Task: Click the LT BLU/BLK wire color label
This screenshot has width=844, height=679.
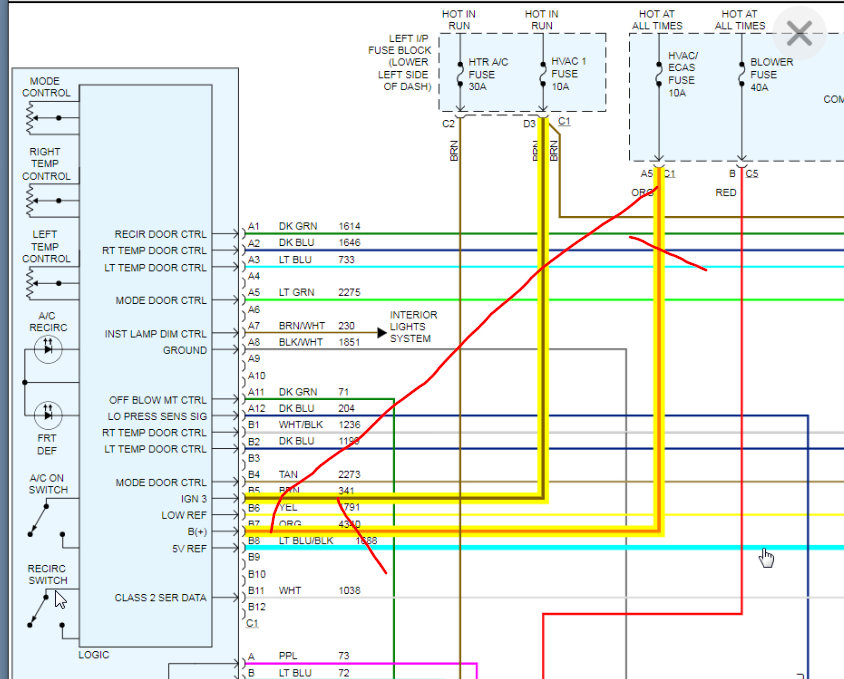Action: point(306,541)
